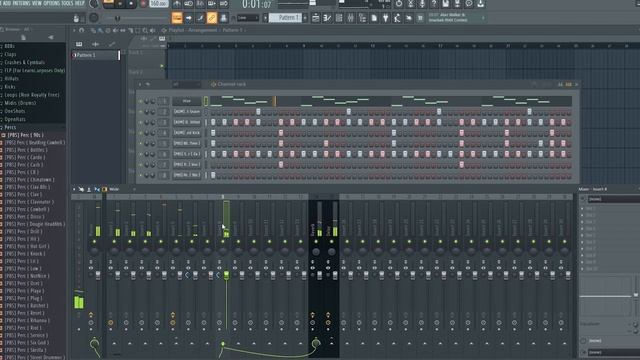640x360 pixels.
Task: Mute mixer track Insert 8
Action: [x=223, y=242]
